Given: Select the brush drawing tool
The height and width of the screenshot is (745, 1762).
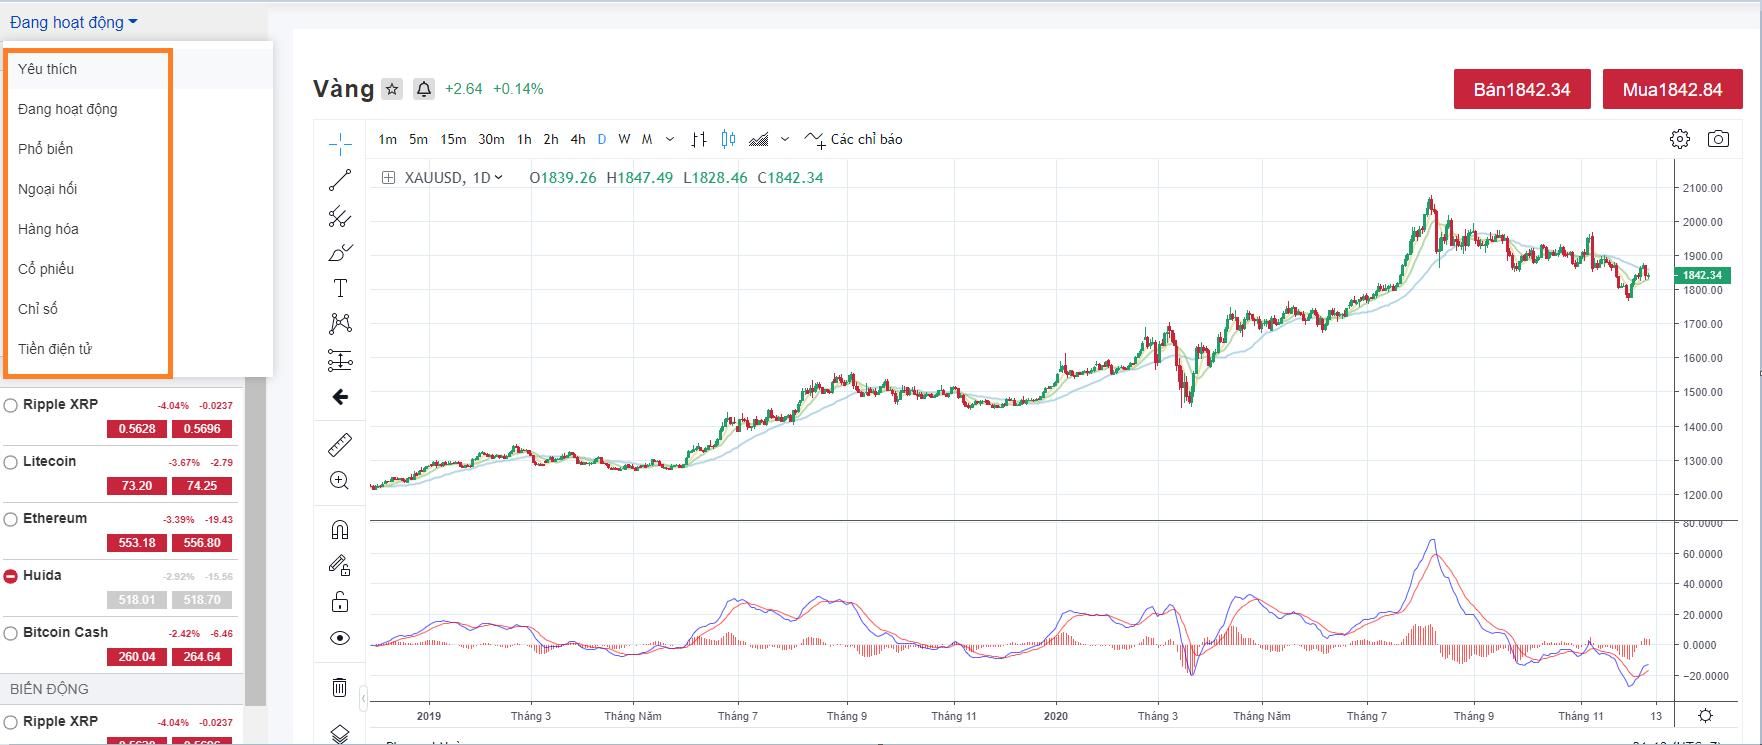Looking at the screenshot, I should pos(340,252).
